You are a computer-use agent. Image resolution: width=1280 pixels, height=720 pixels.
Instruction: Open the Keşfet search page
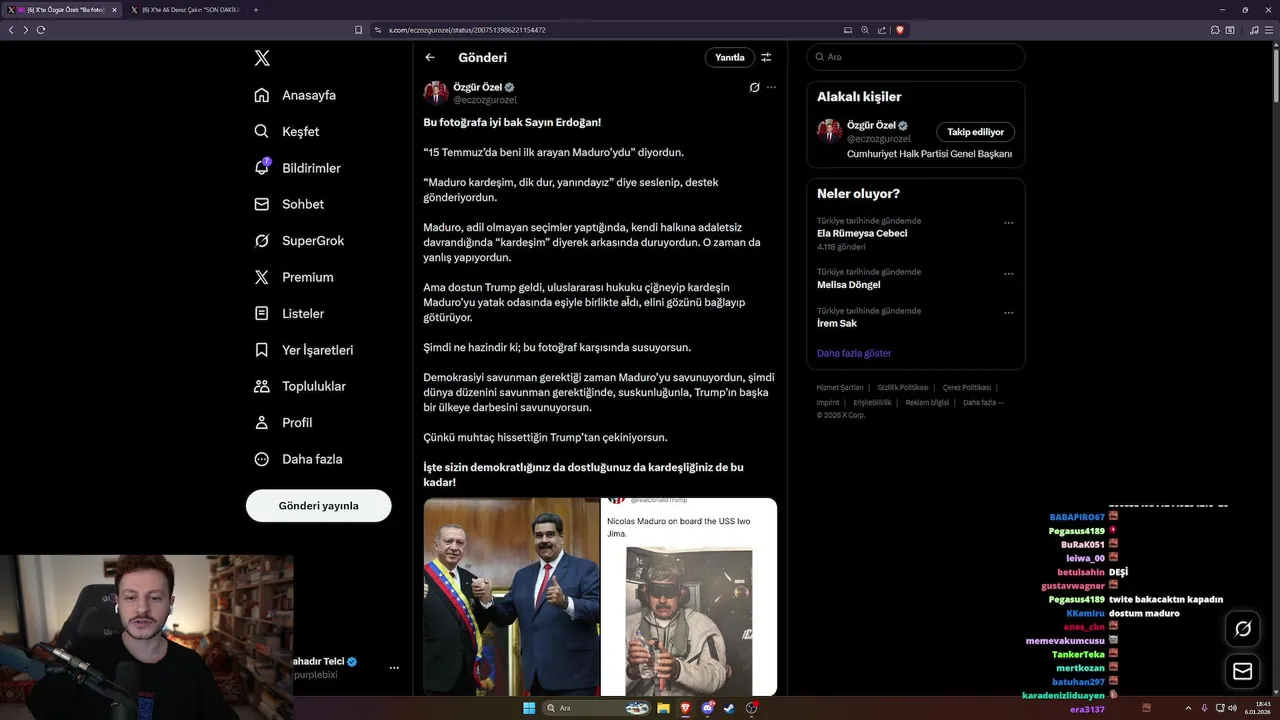(287, 131)
